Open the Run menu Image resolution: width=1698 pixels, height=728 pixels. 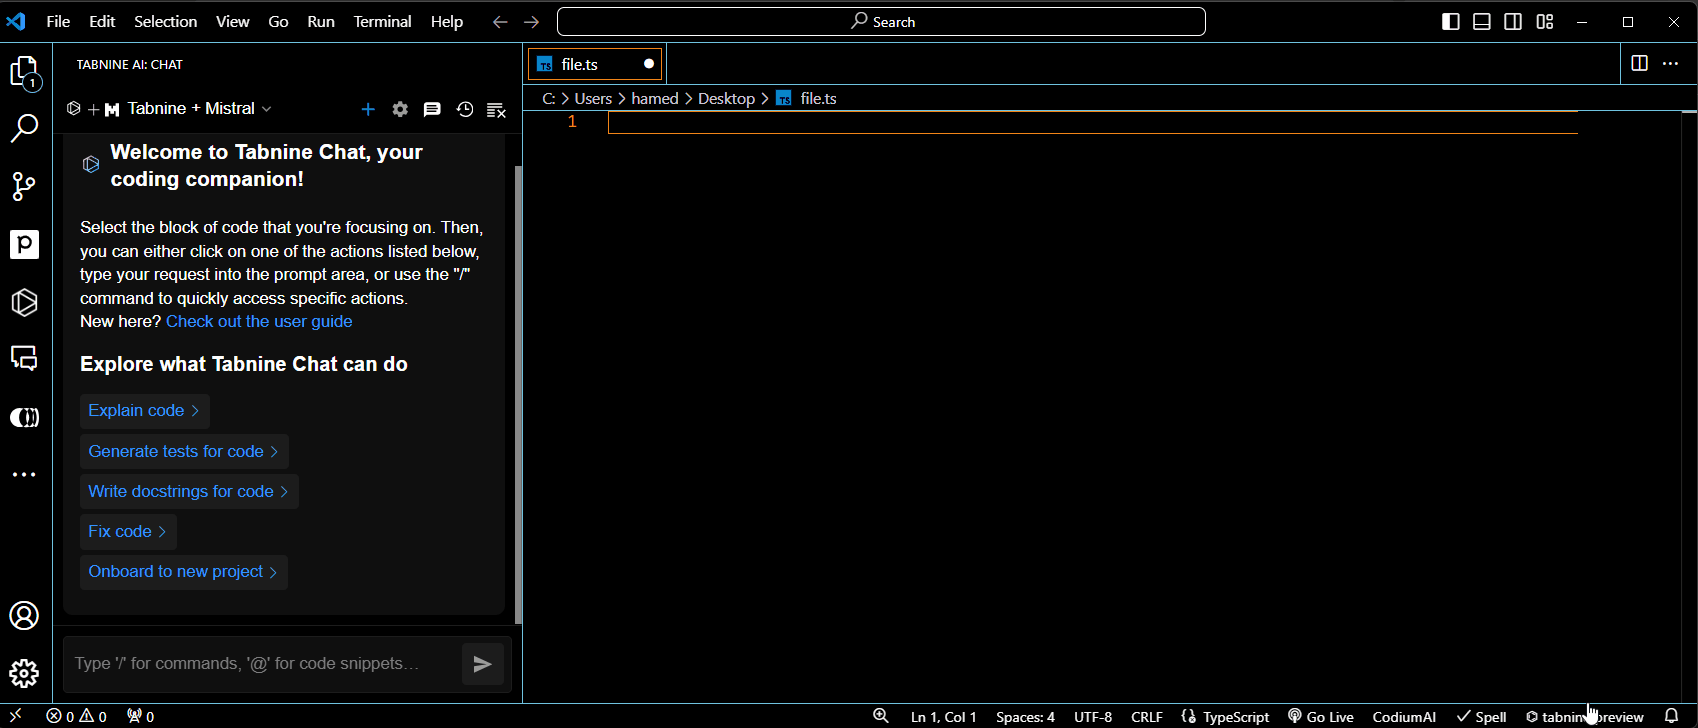click(321, 22)
